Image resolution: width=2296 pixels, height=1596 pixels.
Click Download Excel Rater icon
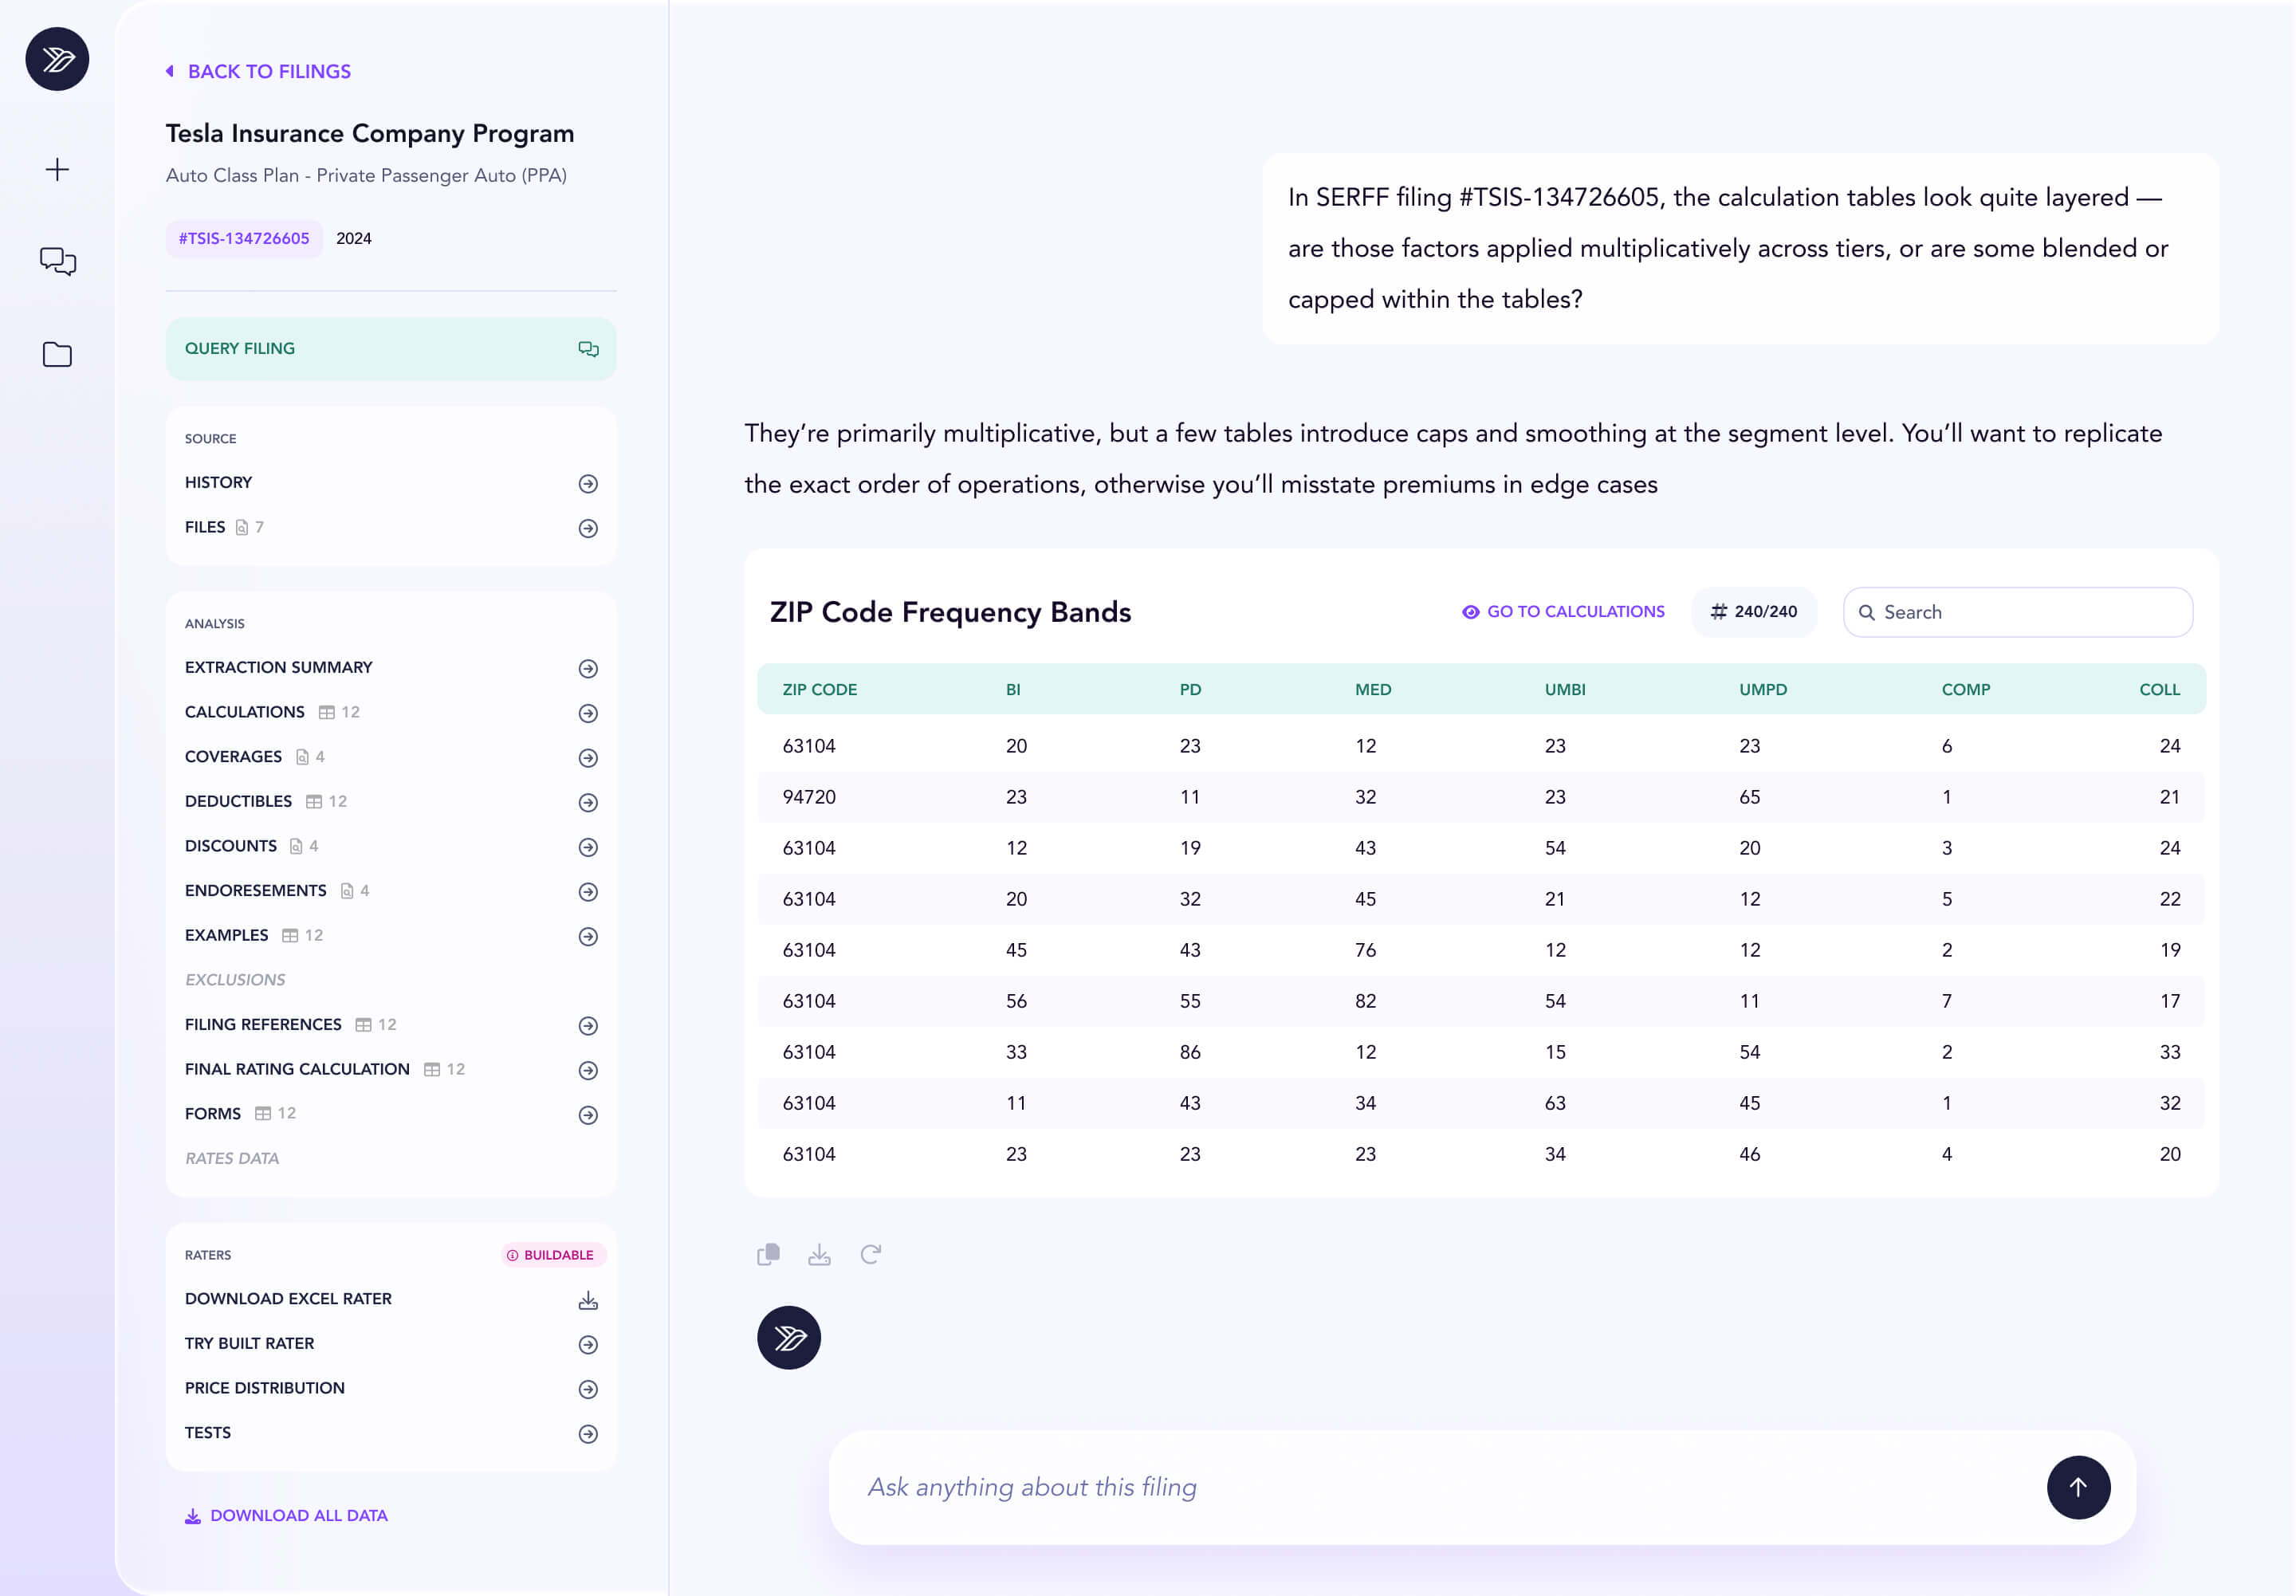click(588, 1299)
